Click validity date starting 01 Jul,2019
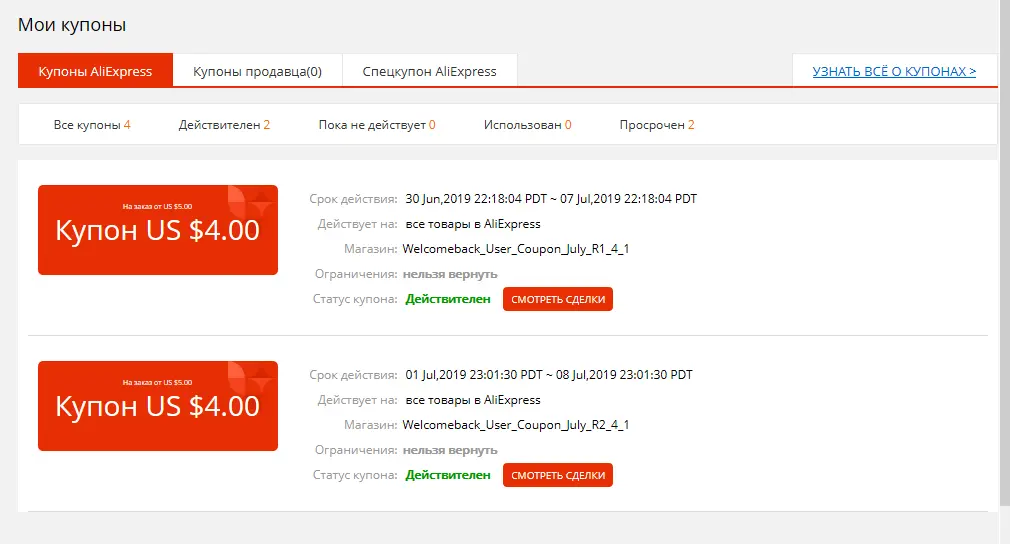Viewport: 1010px width, 544px height. click(549, 374)
